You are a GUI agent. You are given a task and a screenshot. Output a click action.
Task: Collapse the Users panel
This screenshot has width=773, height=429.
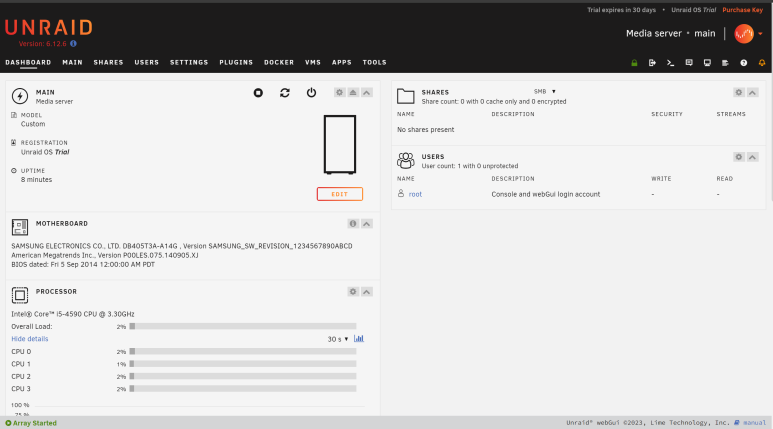(753, 157)
